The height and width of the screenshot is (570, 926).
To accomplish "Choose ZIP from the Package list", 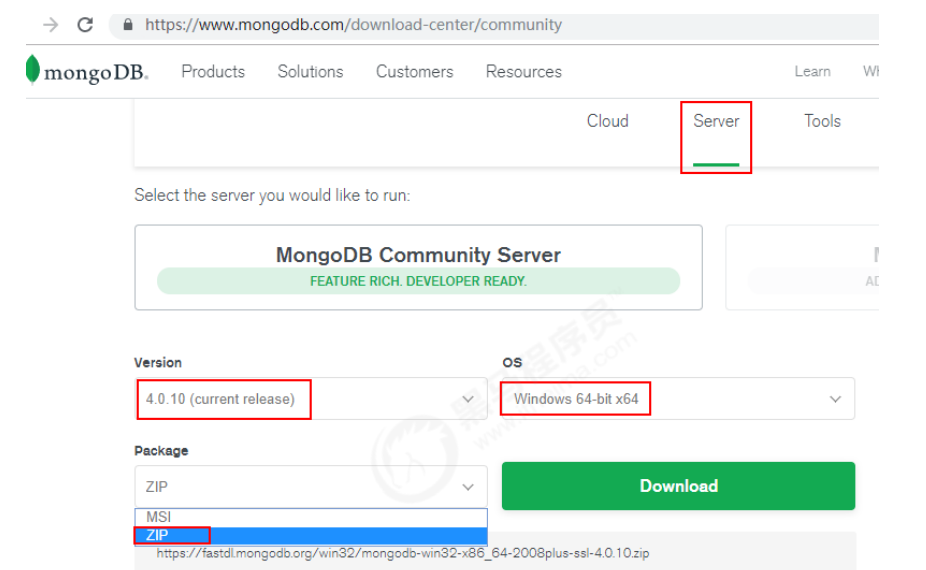I will 311,535.
